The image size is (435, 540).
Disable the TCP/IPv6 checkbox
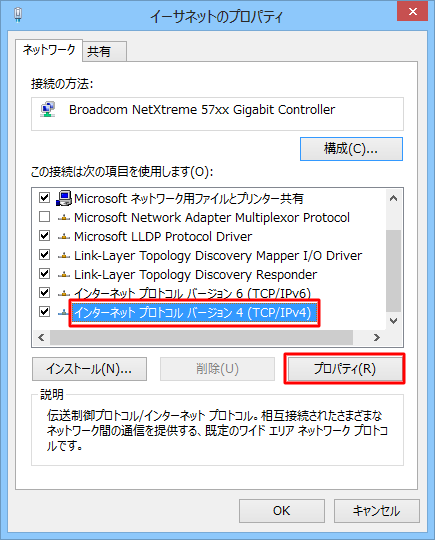click(x=44, y=293)
